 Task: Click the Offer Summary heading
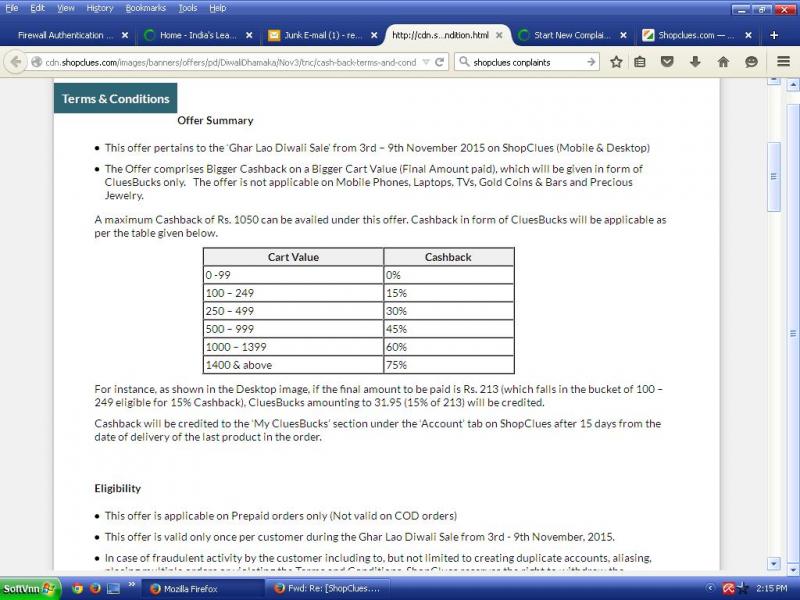coord(215,120)
